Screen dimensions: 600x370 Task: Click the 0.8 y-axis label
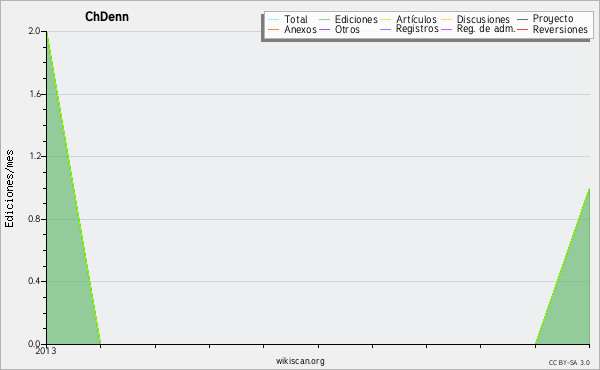(34, 219)
